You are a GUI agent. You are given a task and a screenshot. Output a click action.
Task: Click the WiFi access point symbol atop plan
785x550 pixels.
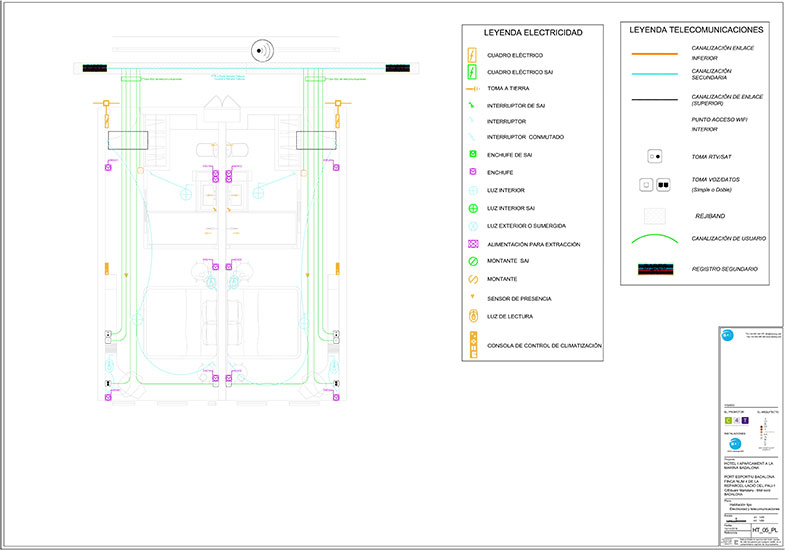tap(262, 48)
